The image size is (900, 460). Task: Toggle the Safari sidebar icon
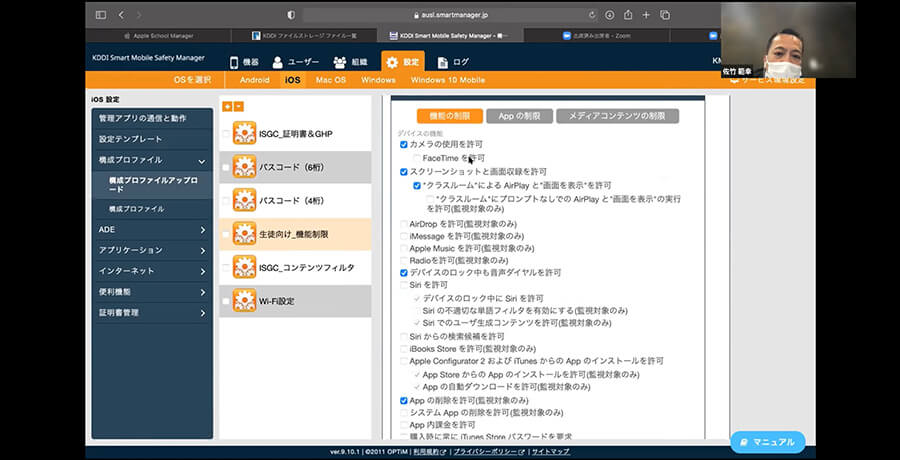(x=100, y=15)
